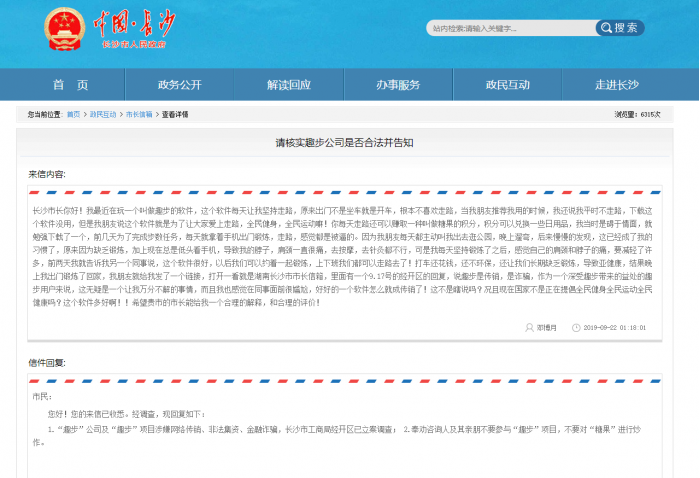
Task: Open the 市长信箱 breadcrumb link
Action: pyautogui.click(x=139, y=115)
